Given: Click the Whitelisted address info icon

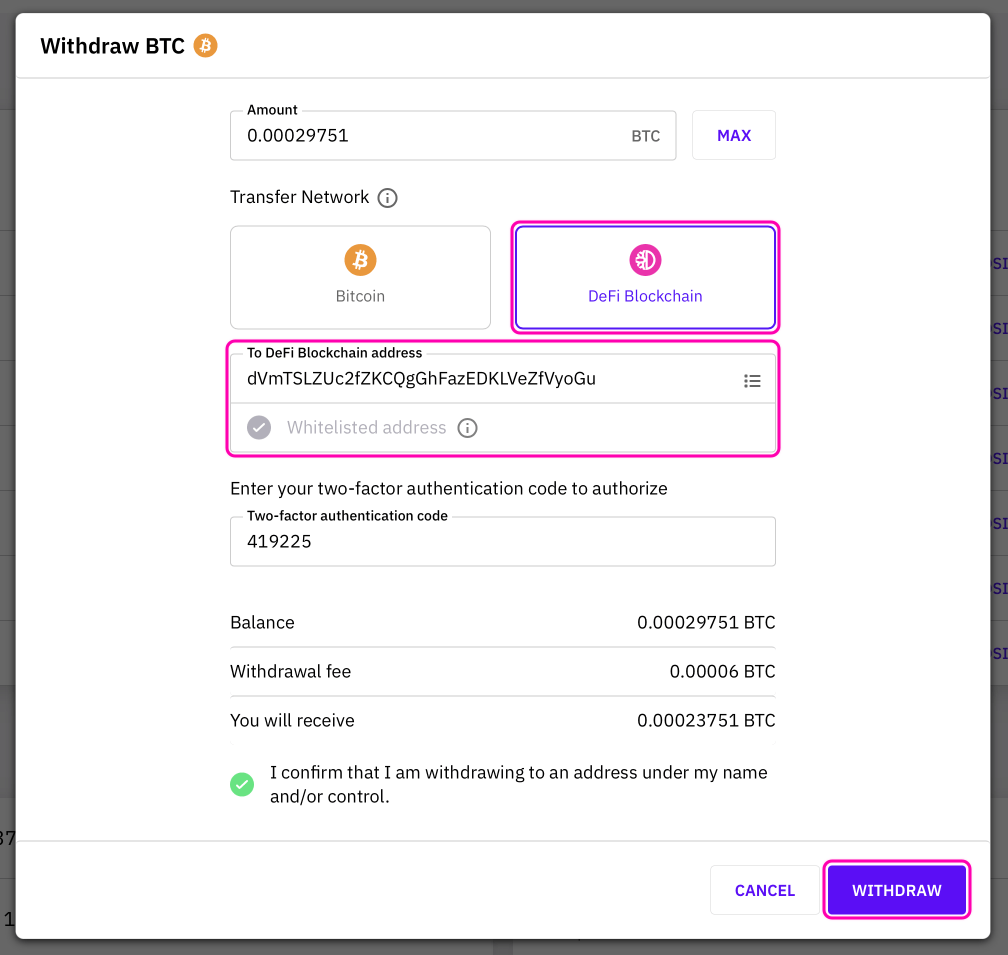Looking at the screenshot, I should [x=467, y=428].
